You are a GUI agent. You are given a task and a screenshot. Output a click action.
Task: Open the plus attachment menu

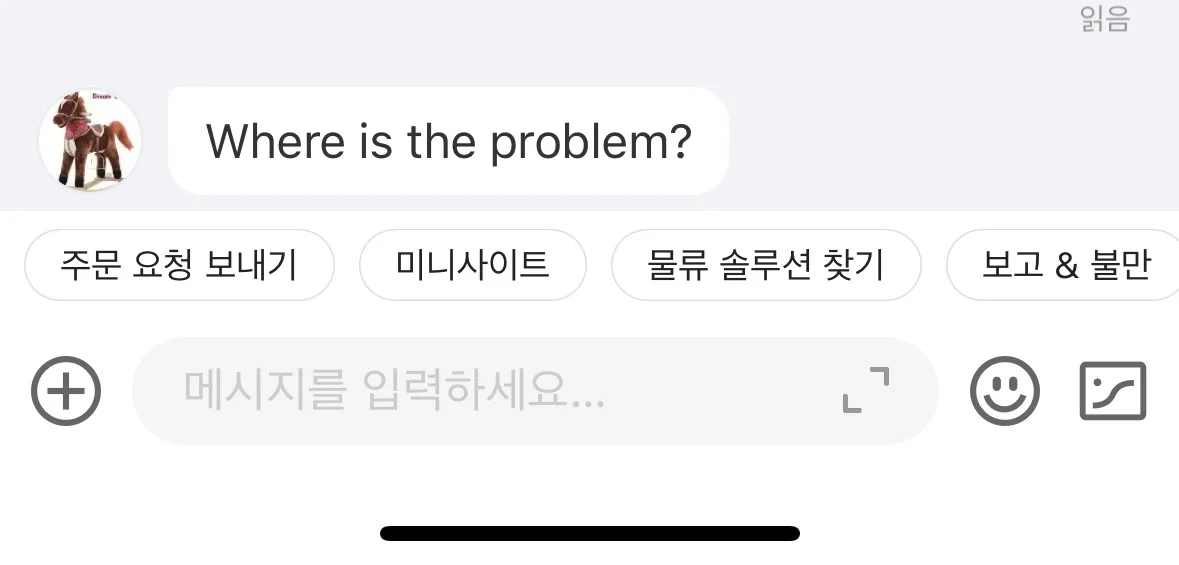[x=66, y=390]
